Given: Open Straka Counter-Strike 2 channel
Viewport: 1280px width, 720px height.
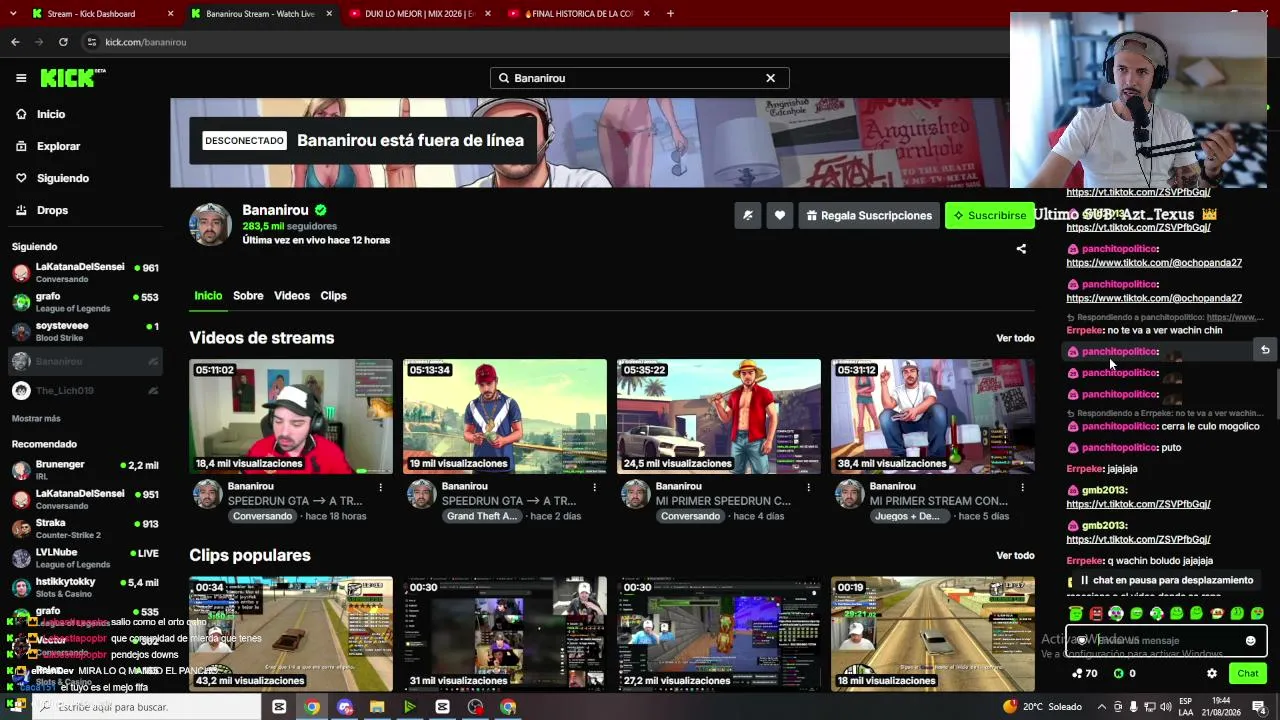Looking at the screenshot, I should (x=85, y=528).
